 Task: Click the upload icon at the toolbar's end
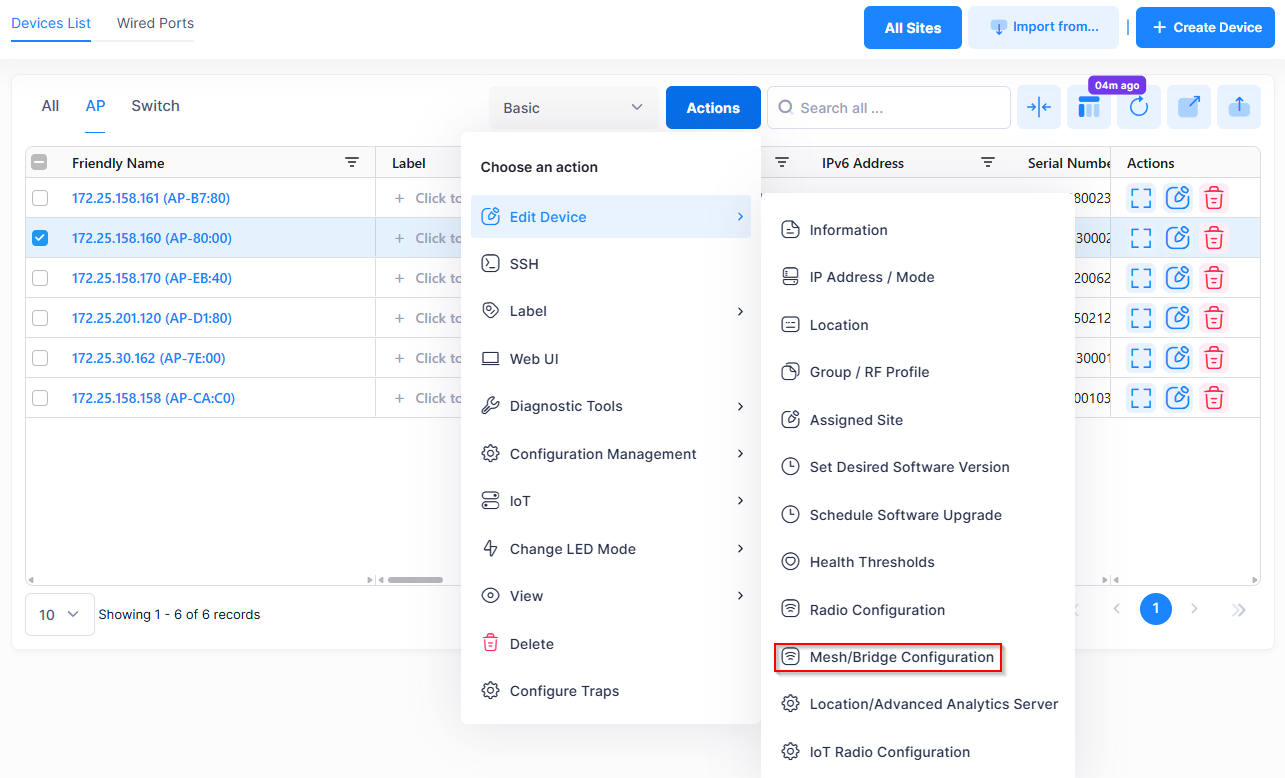point(1239,108)
